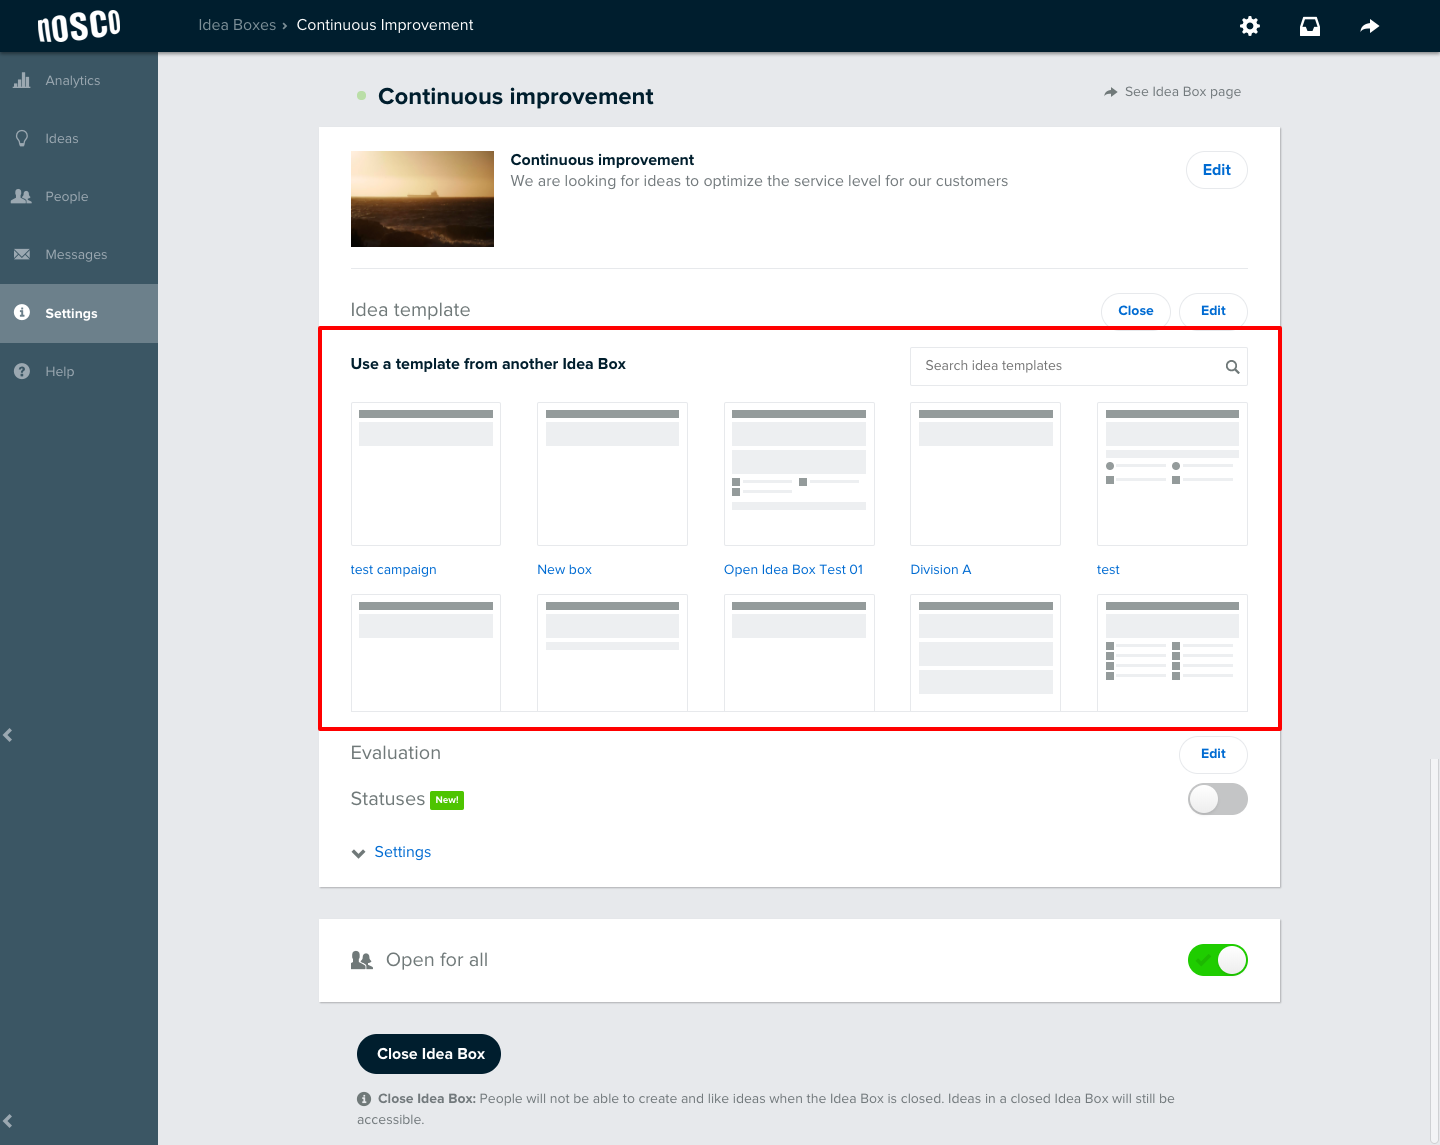Screen dimensions: 1440x1145
Task: Edit the Evaluation section
Action: (x=1213, y=754)
